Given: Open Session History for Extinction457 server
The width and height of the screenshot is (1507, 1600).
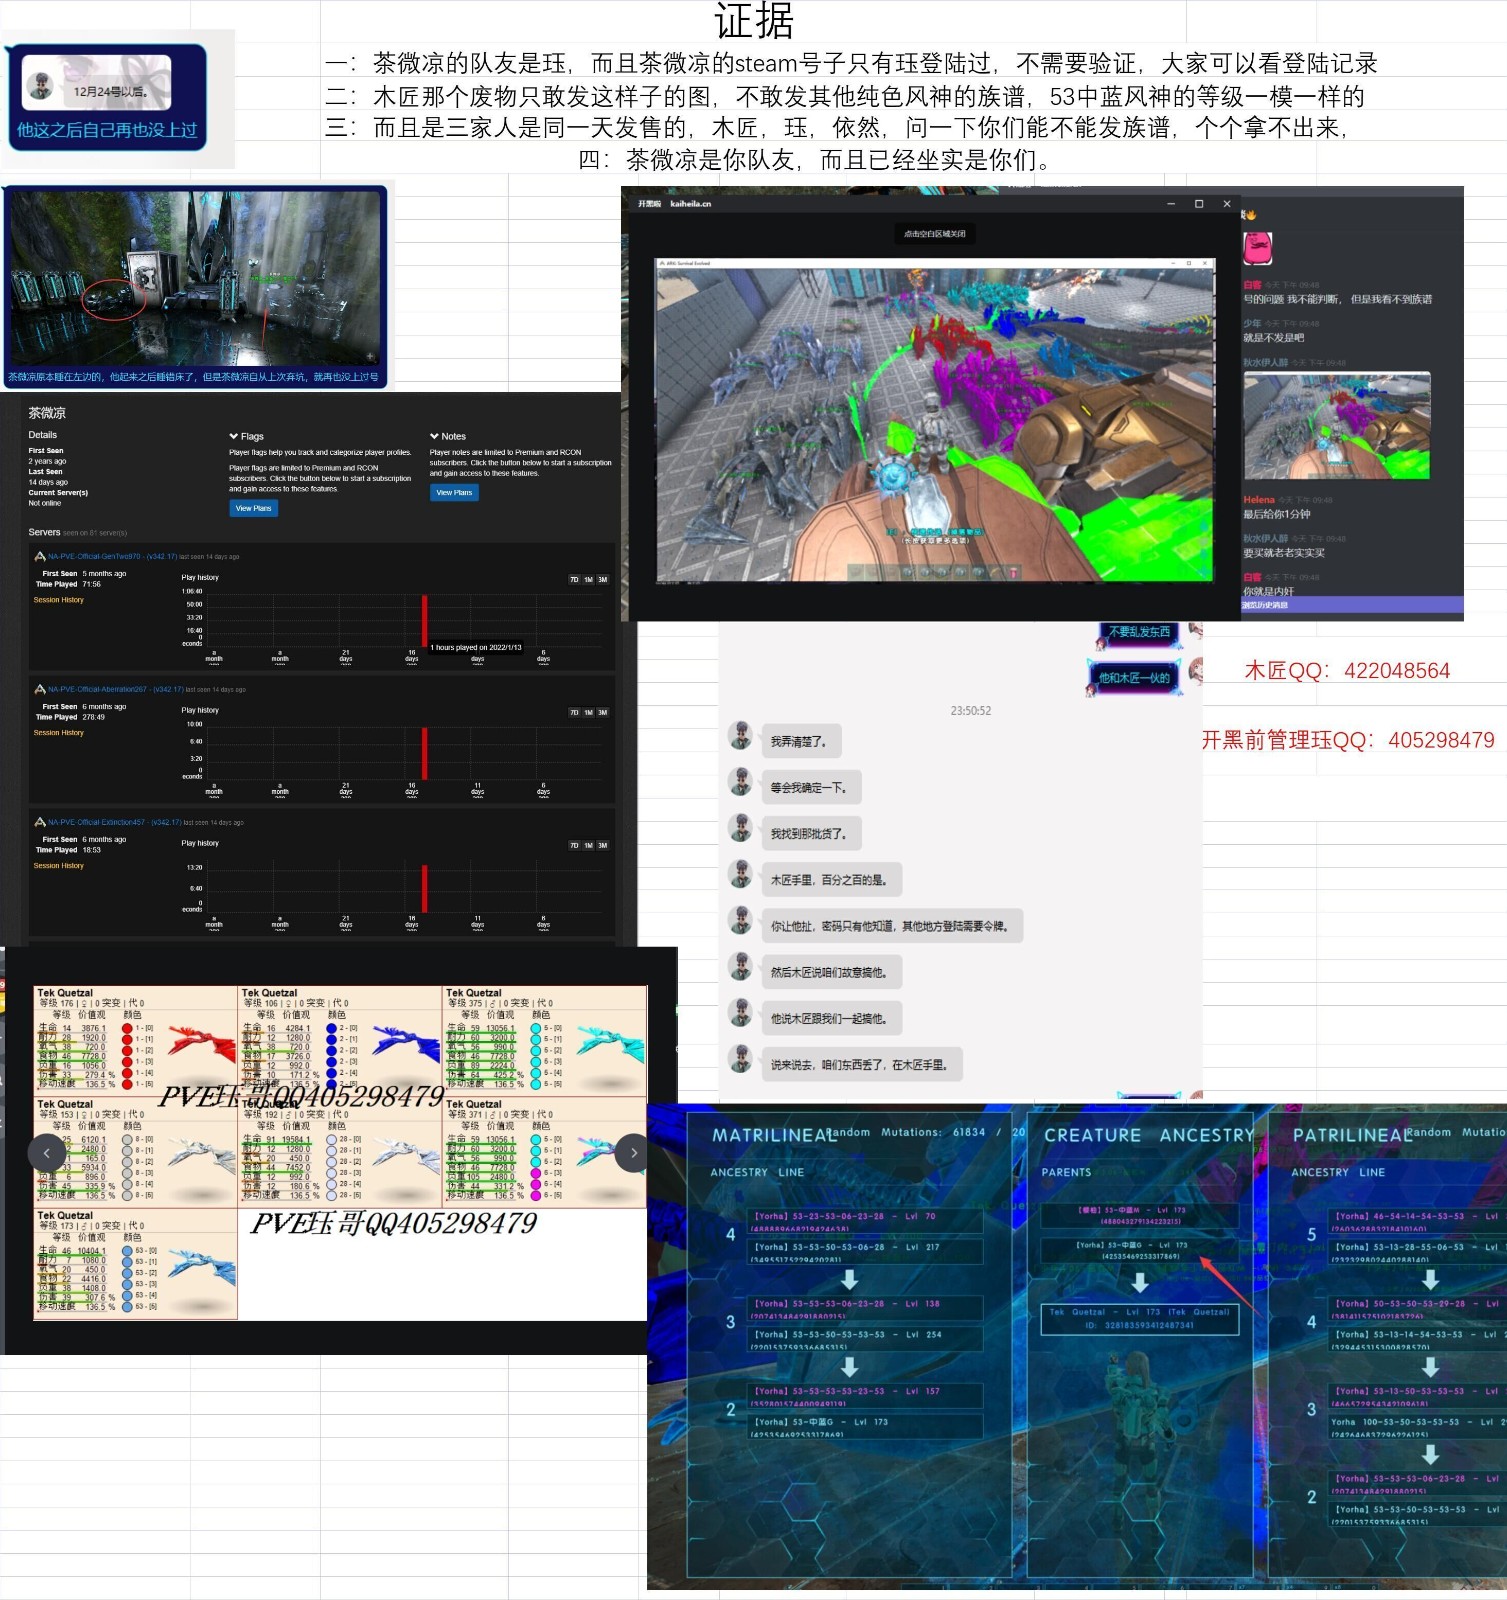Looking at the screenshot, I should tap(59, 866).
